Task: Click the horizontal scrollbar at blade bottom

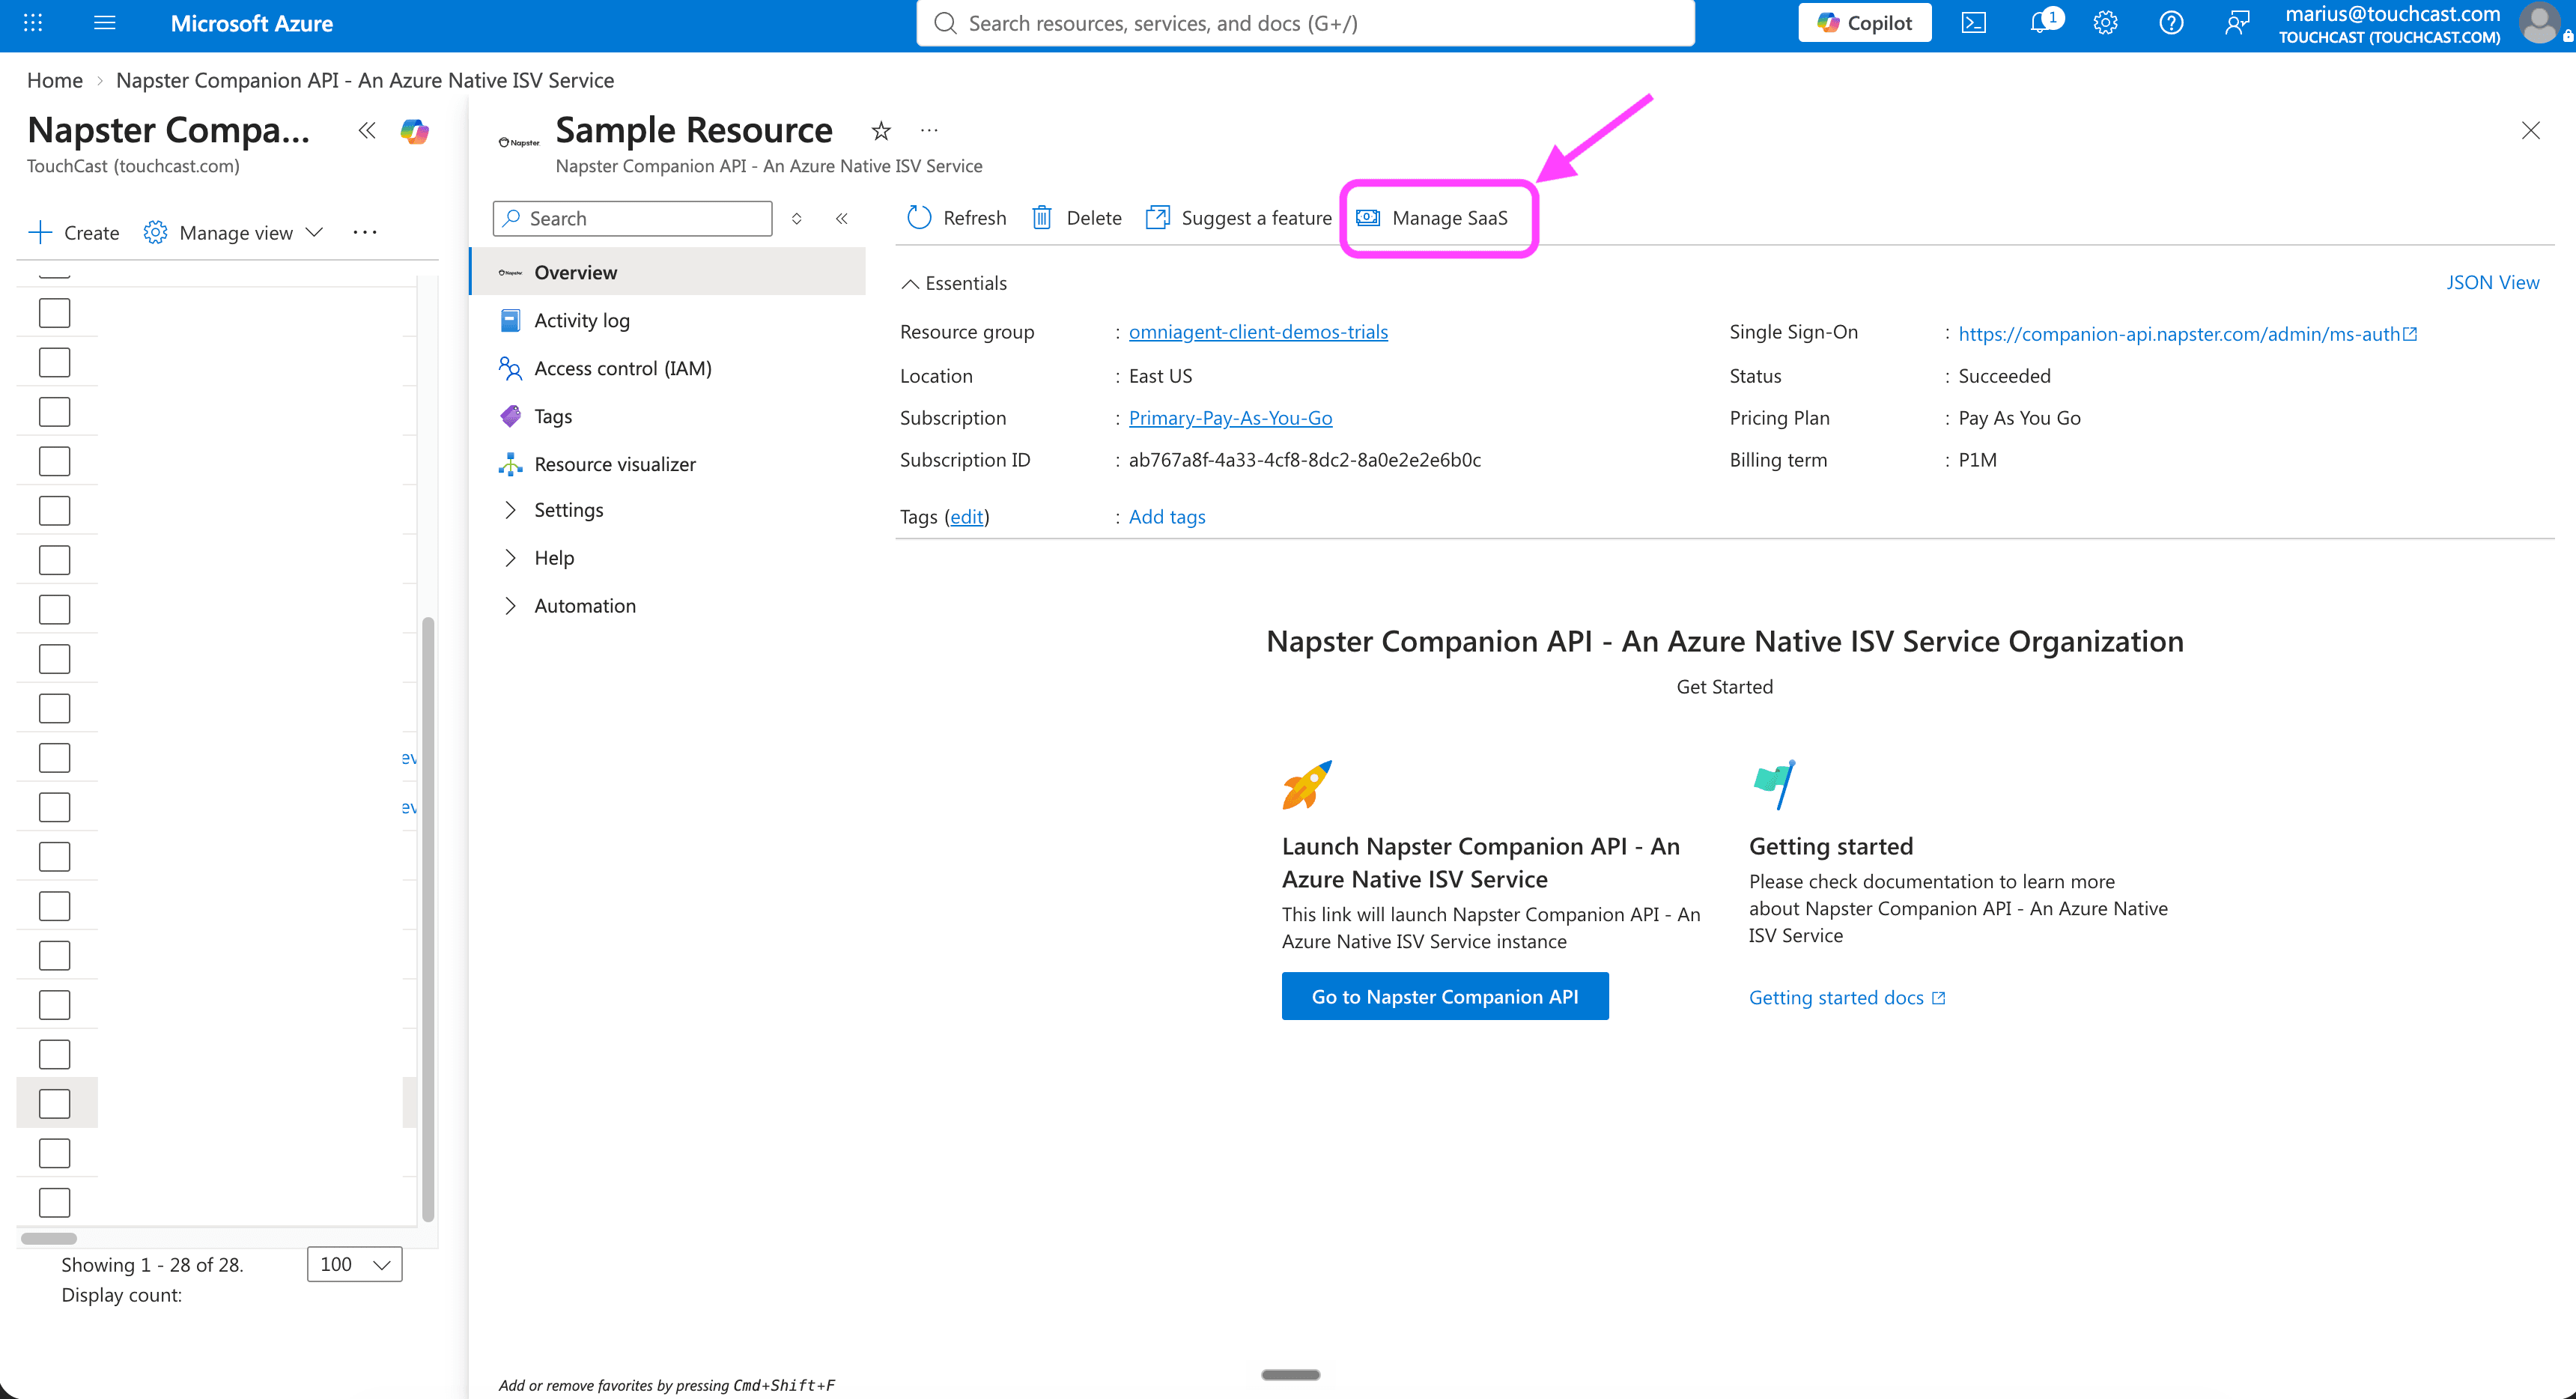Action: (1290, 1375)
